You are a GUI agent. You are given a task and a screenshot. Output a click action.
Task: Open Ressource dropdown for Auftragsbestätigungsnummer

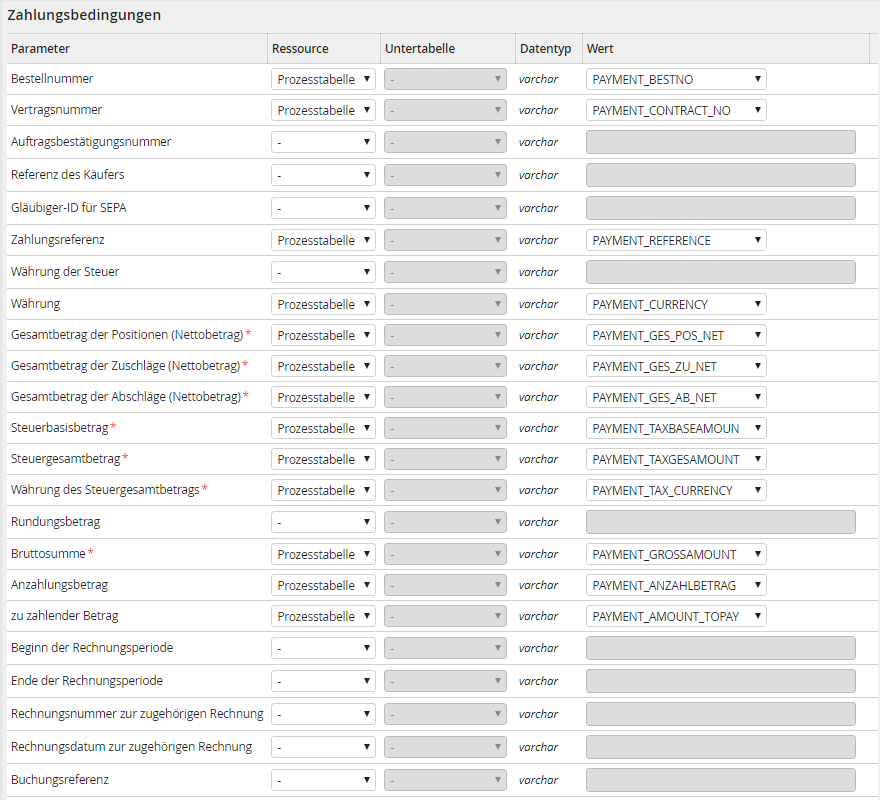tap(323, 142)
